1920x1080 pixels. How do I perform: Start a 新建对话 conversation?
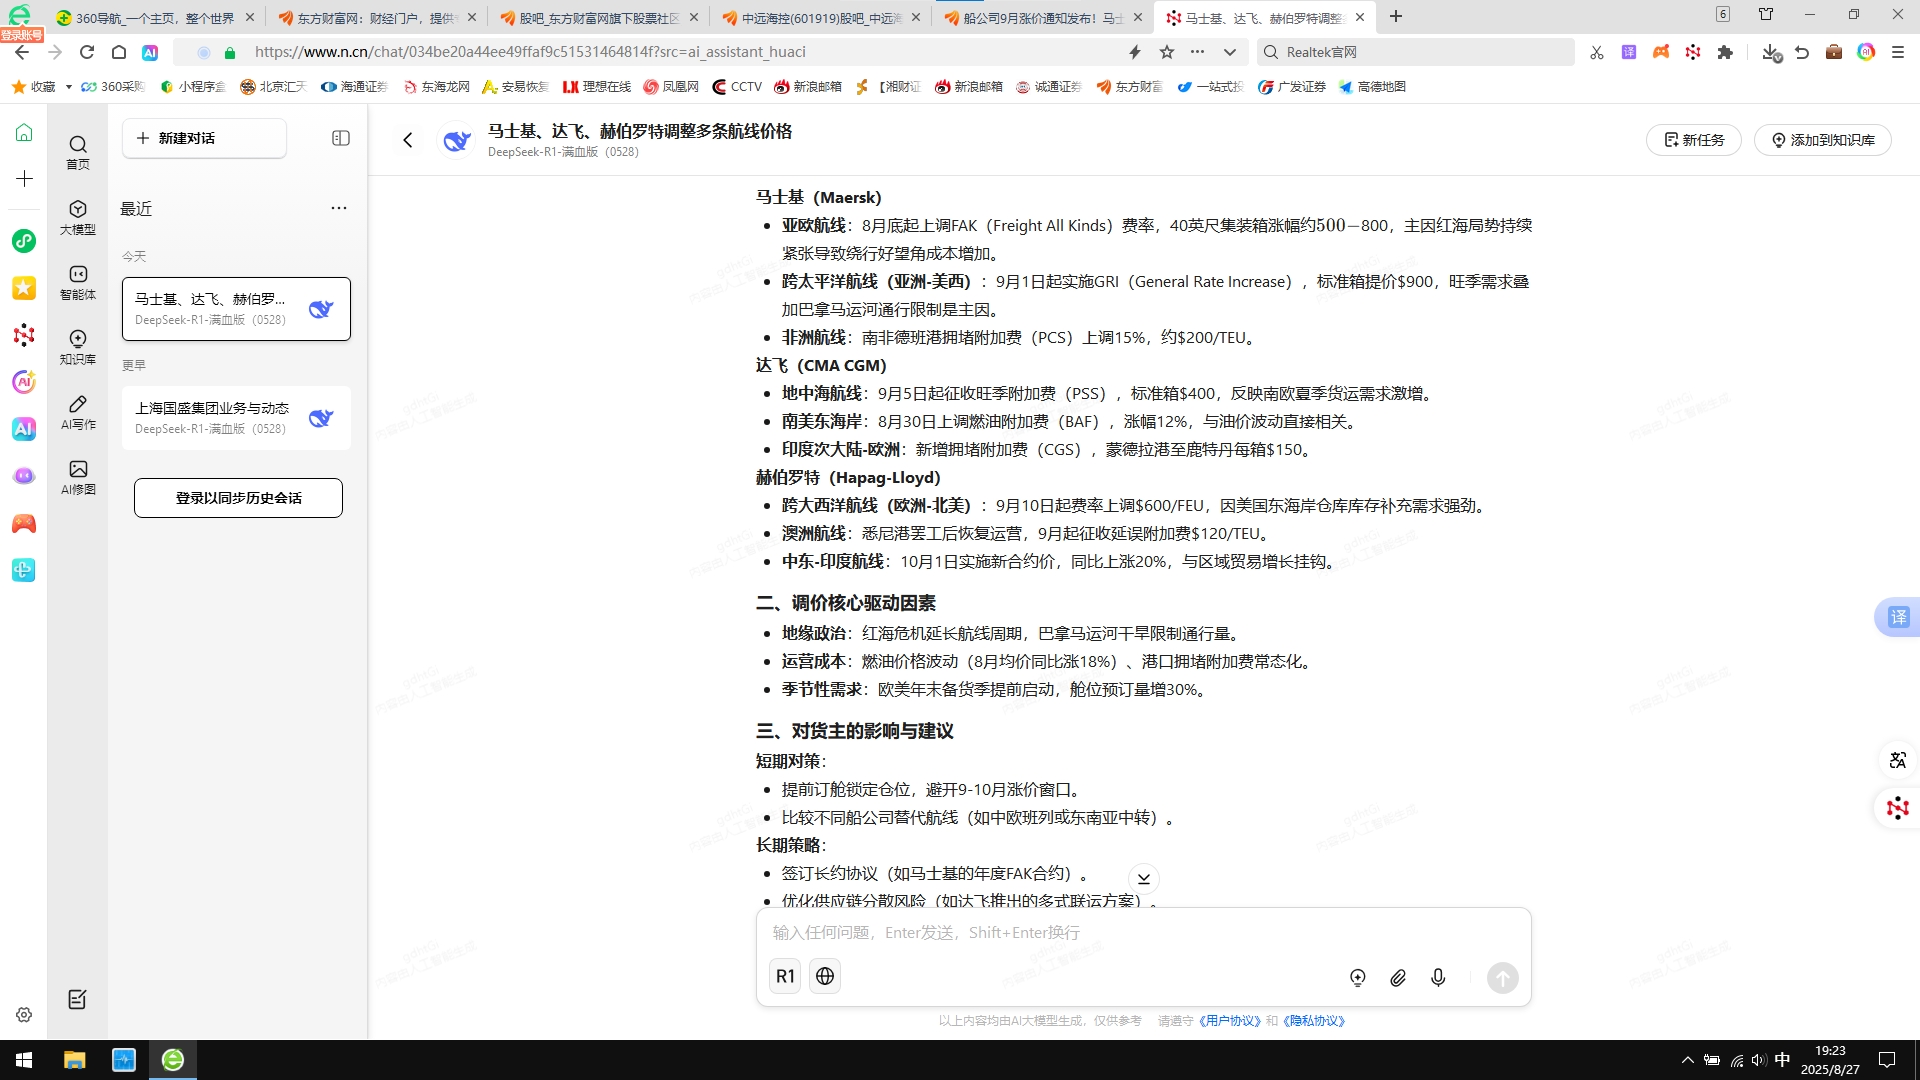(204, 138)
